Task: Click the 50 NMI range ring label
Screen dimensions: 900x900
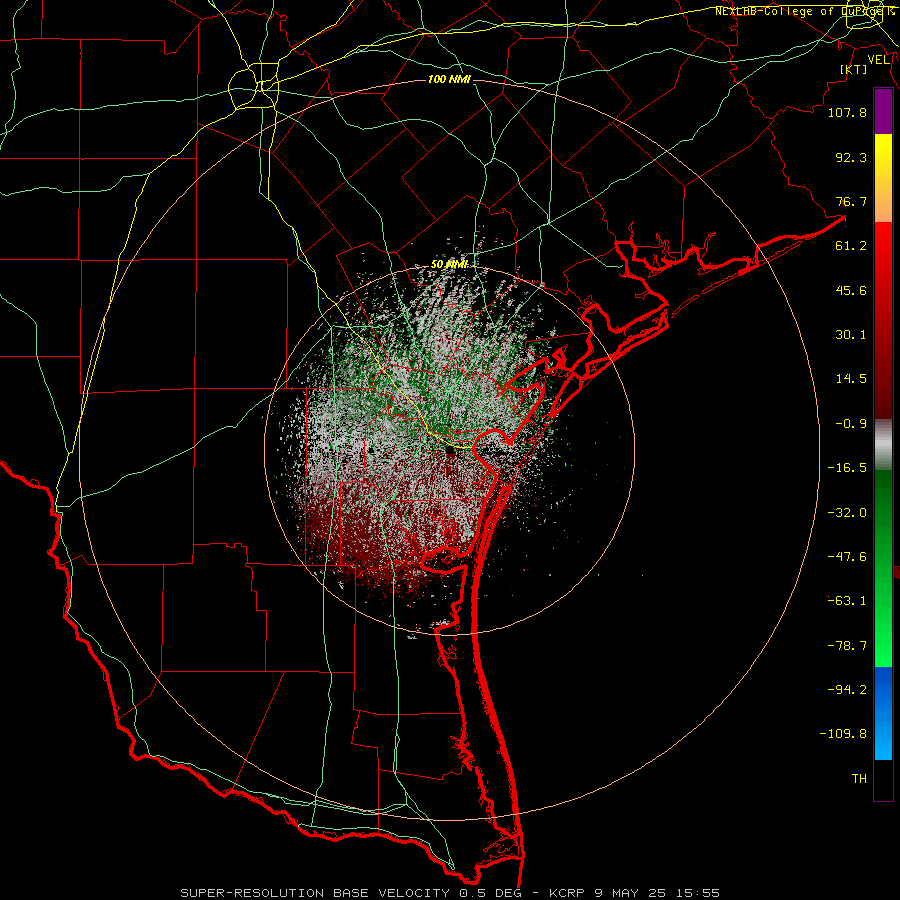Action: [449, 264]
